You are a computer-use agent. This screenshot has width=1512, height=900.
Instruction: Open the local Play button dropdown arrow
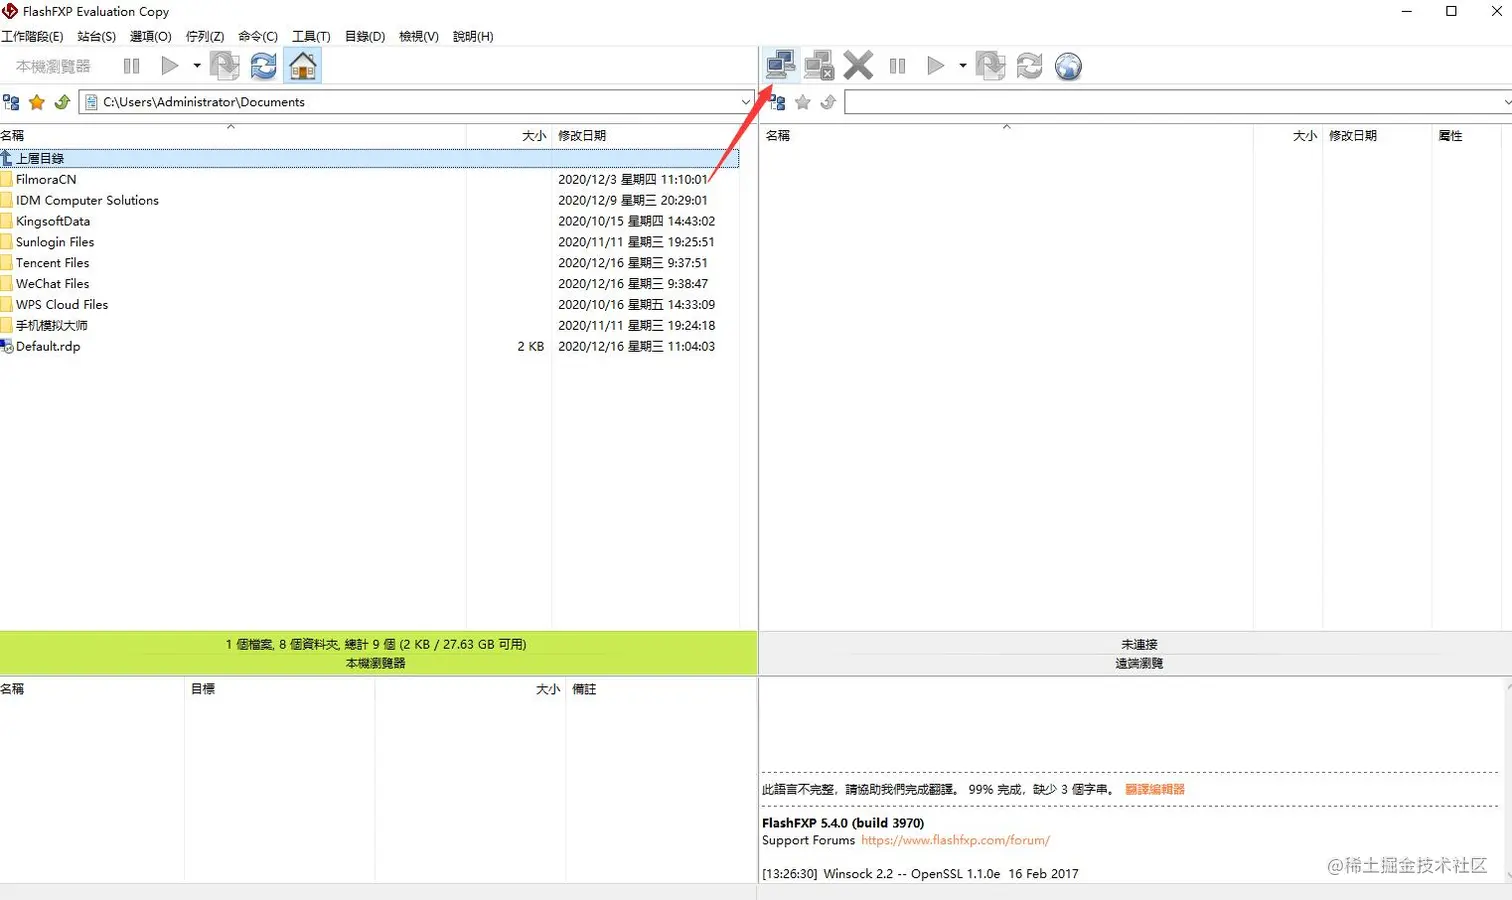click(x=197, y=66)
